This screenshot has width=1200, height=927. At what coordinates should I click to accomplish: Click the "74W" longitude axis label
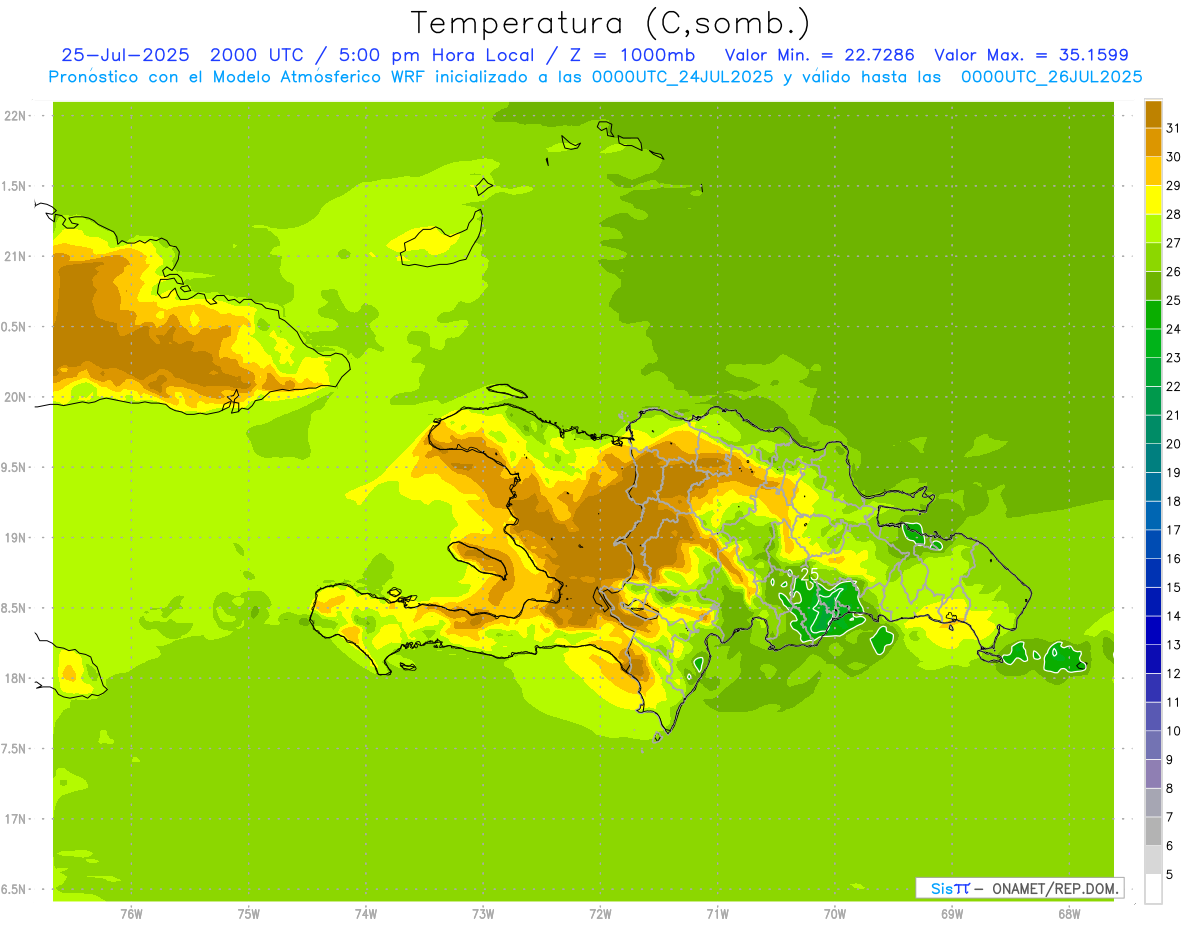point(366,914)
